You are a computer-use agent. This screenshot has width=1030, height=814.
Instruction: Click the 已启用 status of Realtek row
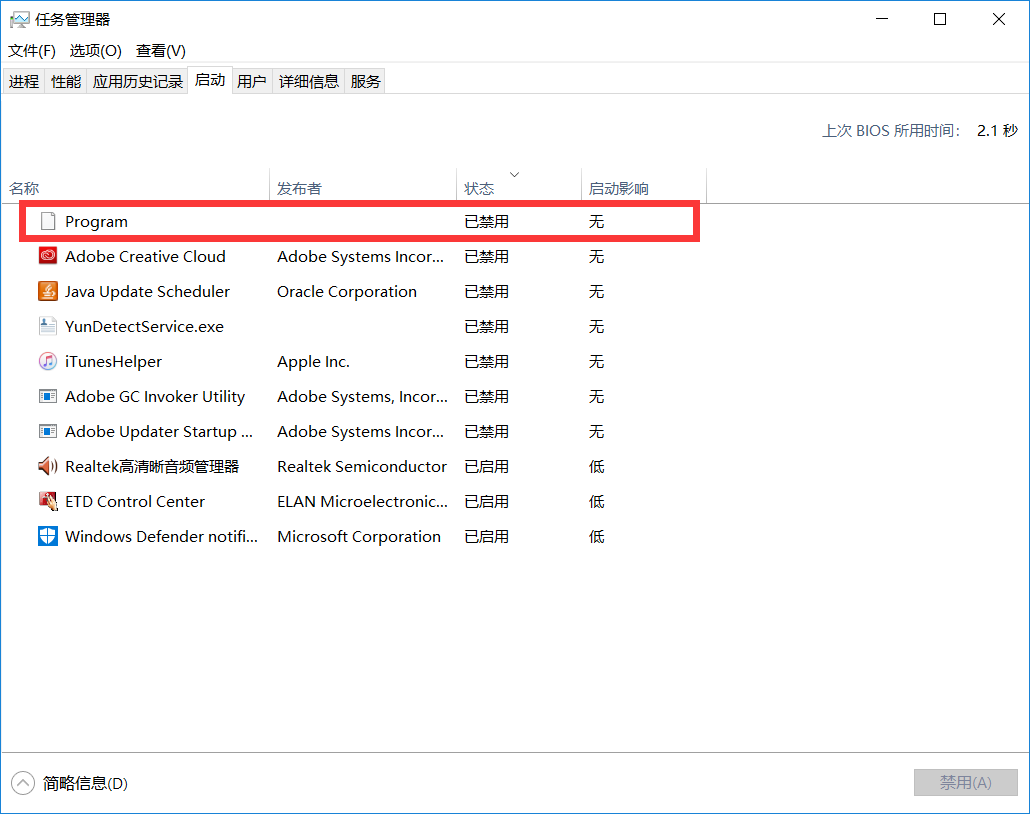pyautogui.click(x=487, y=466)
